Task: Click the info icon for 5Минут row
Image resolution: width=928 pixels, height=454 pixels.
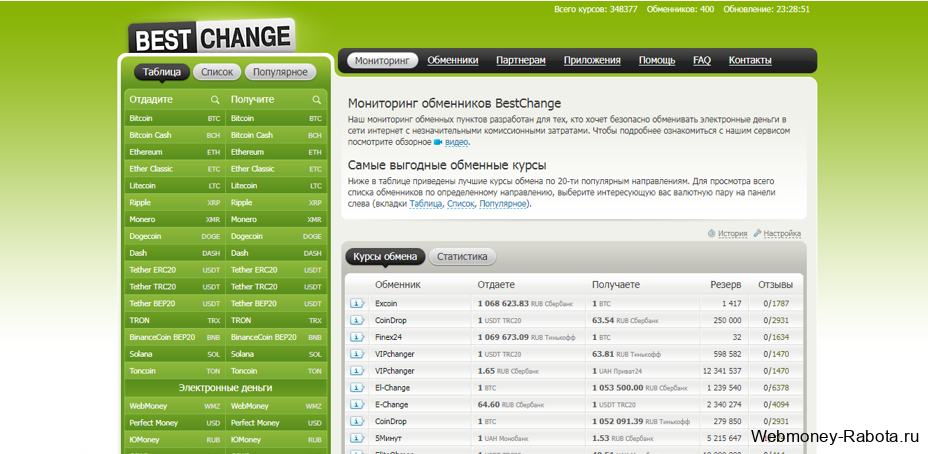Action: pos(357,439)
